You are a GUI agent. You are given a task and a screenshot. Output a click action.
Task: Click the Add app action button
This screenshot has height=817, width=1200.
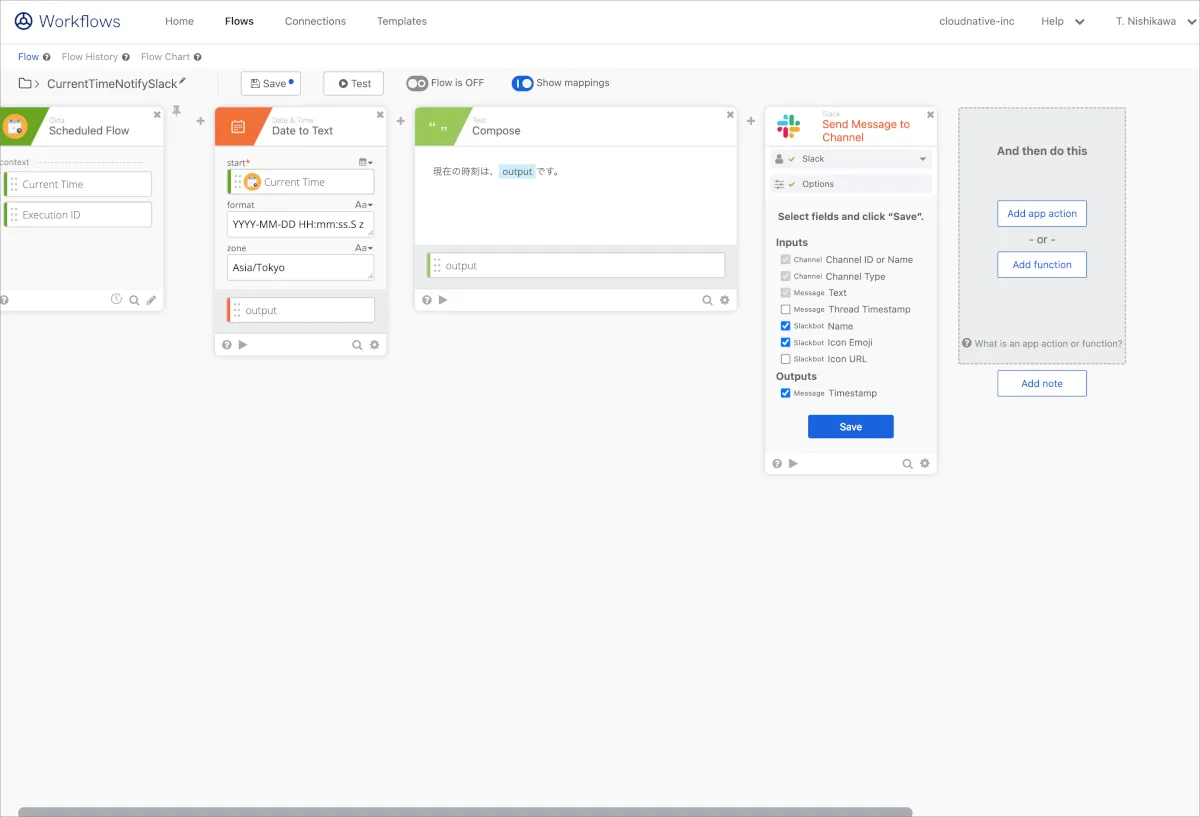click(x=1041, y=214)
